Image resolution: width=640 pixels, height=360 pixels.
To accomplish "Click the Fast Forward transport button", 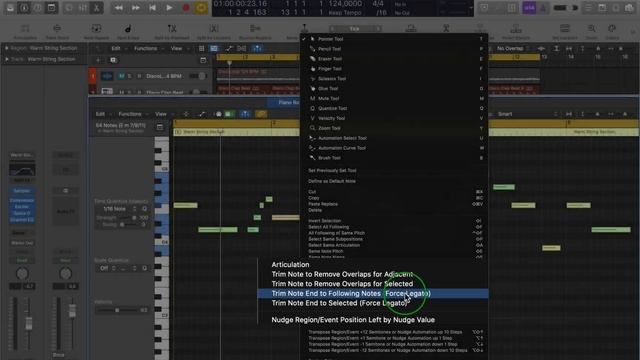I will coord(136,8).
